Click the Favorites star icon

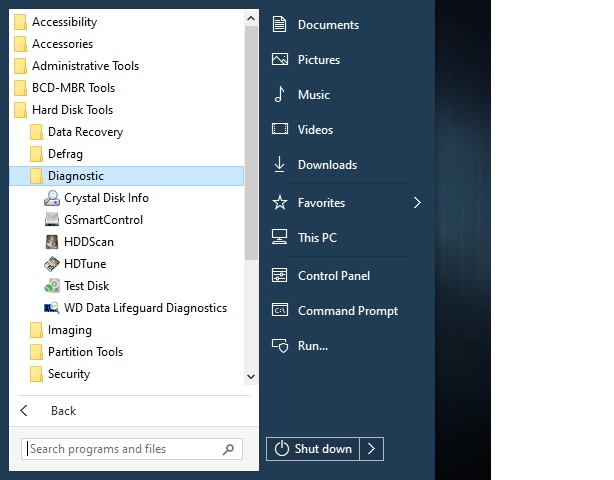280,203
